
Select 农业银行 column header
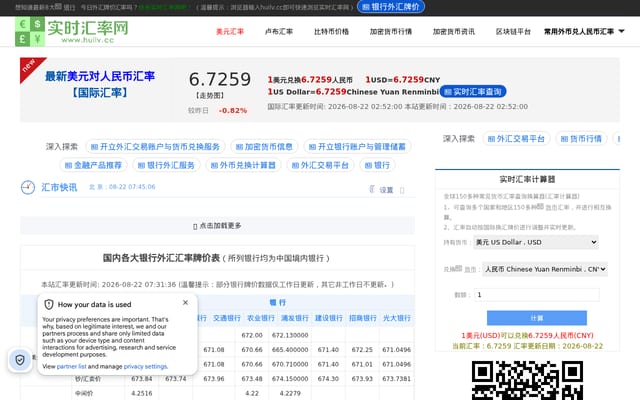point(261,318)
